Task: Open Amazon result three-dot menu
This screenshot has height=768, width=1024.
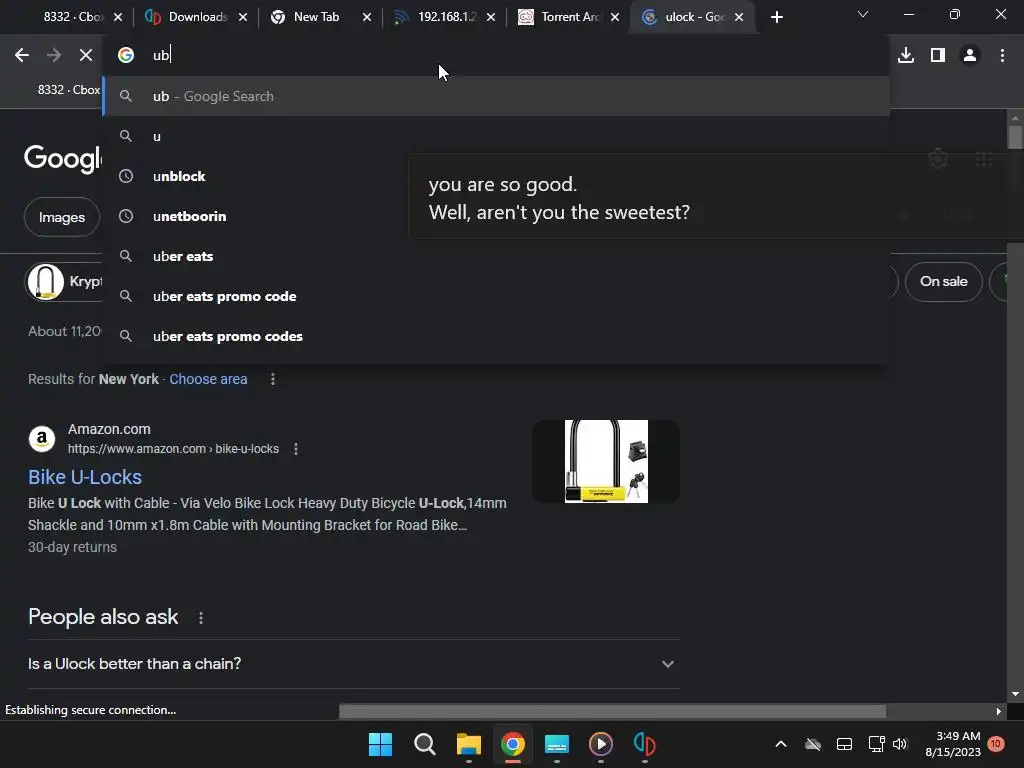Action: (296, 449)
